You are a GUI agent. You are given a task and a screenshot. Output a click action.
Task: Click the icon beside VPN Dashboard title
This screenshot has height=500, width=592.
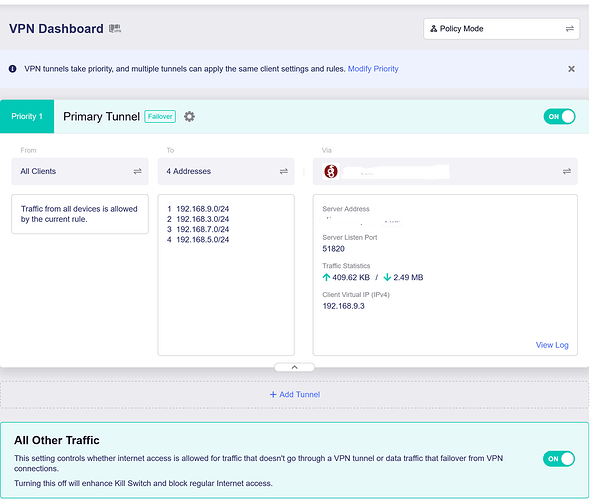pyautogui.click(x=115, y=28)
